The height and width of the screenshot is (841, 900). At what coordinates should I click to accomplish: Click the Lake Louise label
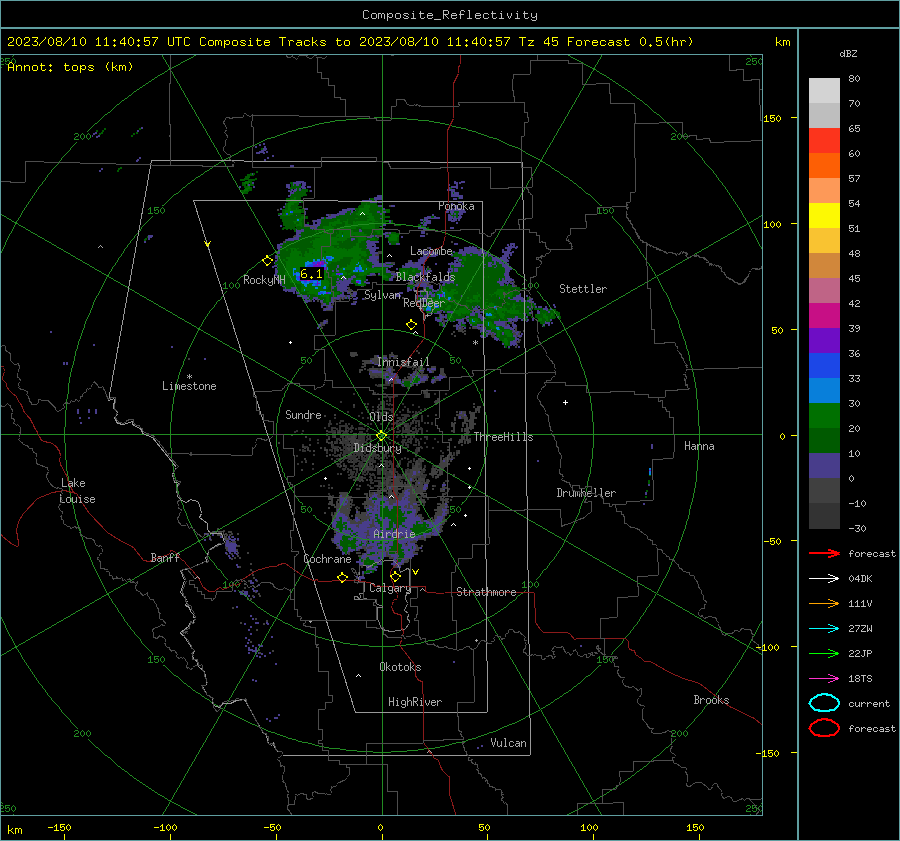(x=77, y=491)
